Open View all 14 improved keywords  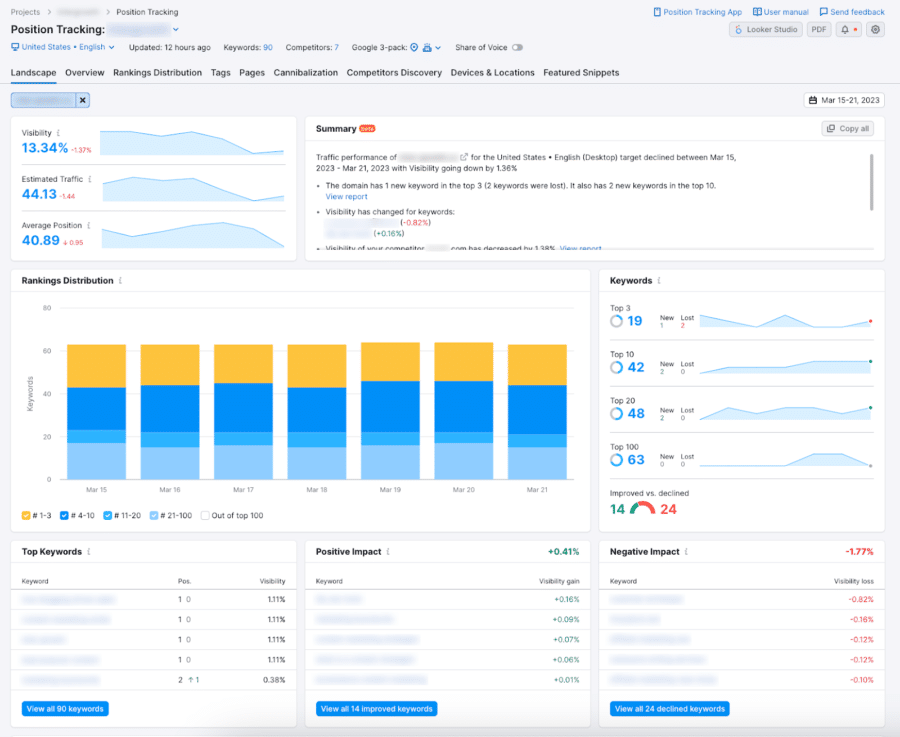tap(377, 709)
